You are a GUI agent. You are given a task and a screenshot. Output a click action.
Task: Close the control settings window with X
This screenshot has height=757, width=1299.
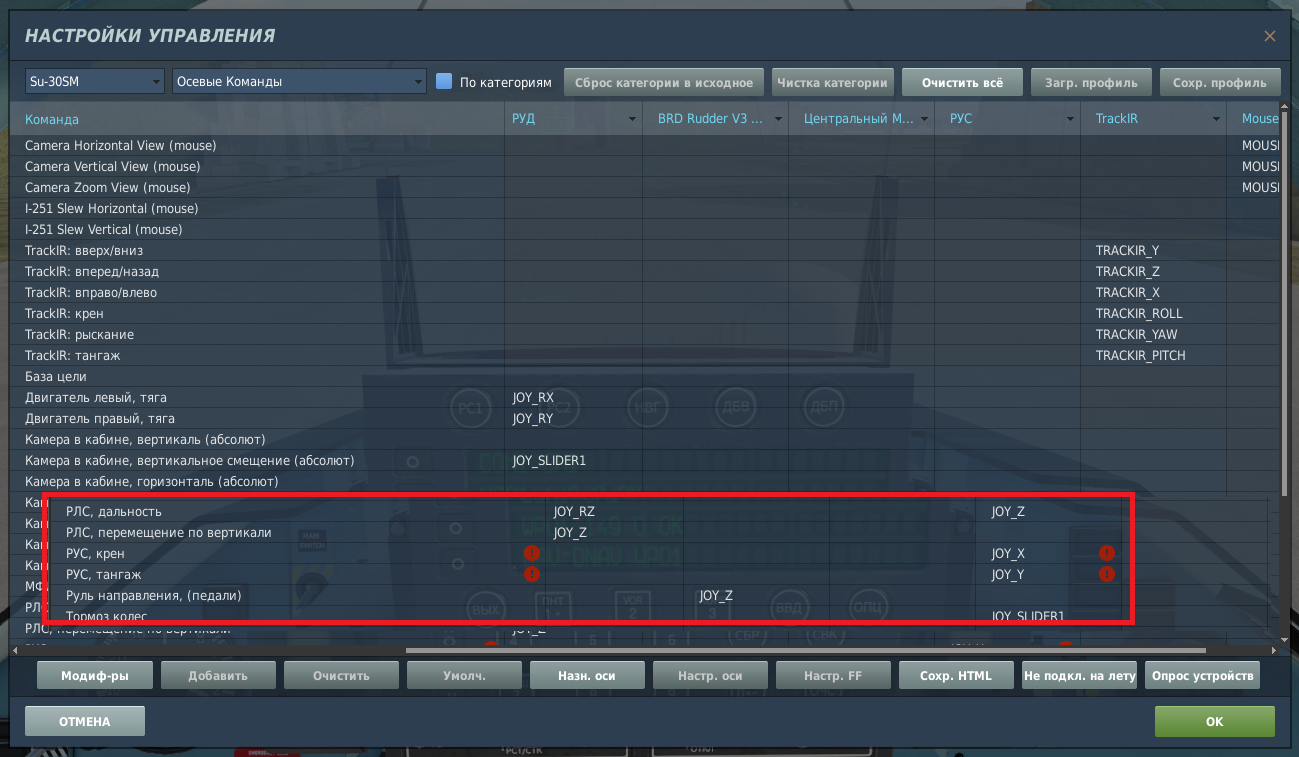coord(1270,36)
